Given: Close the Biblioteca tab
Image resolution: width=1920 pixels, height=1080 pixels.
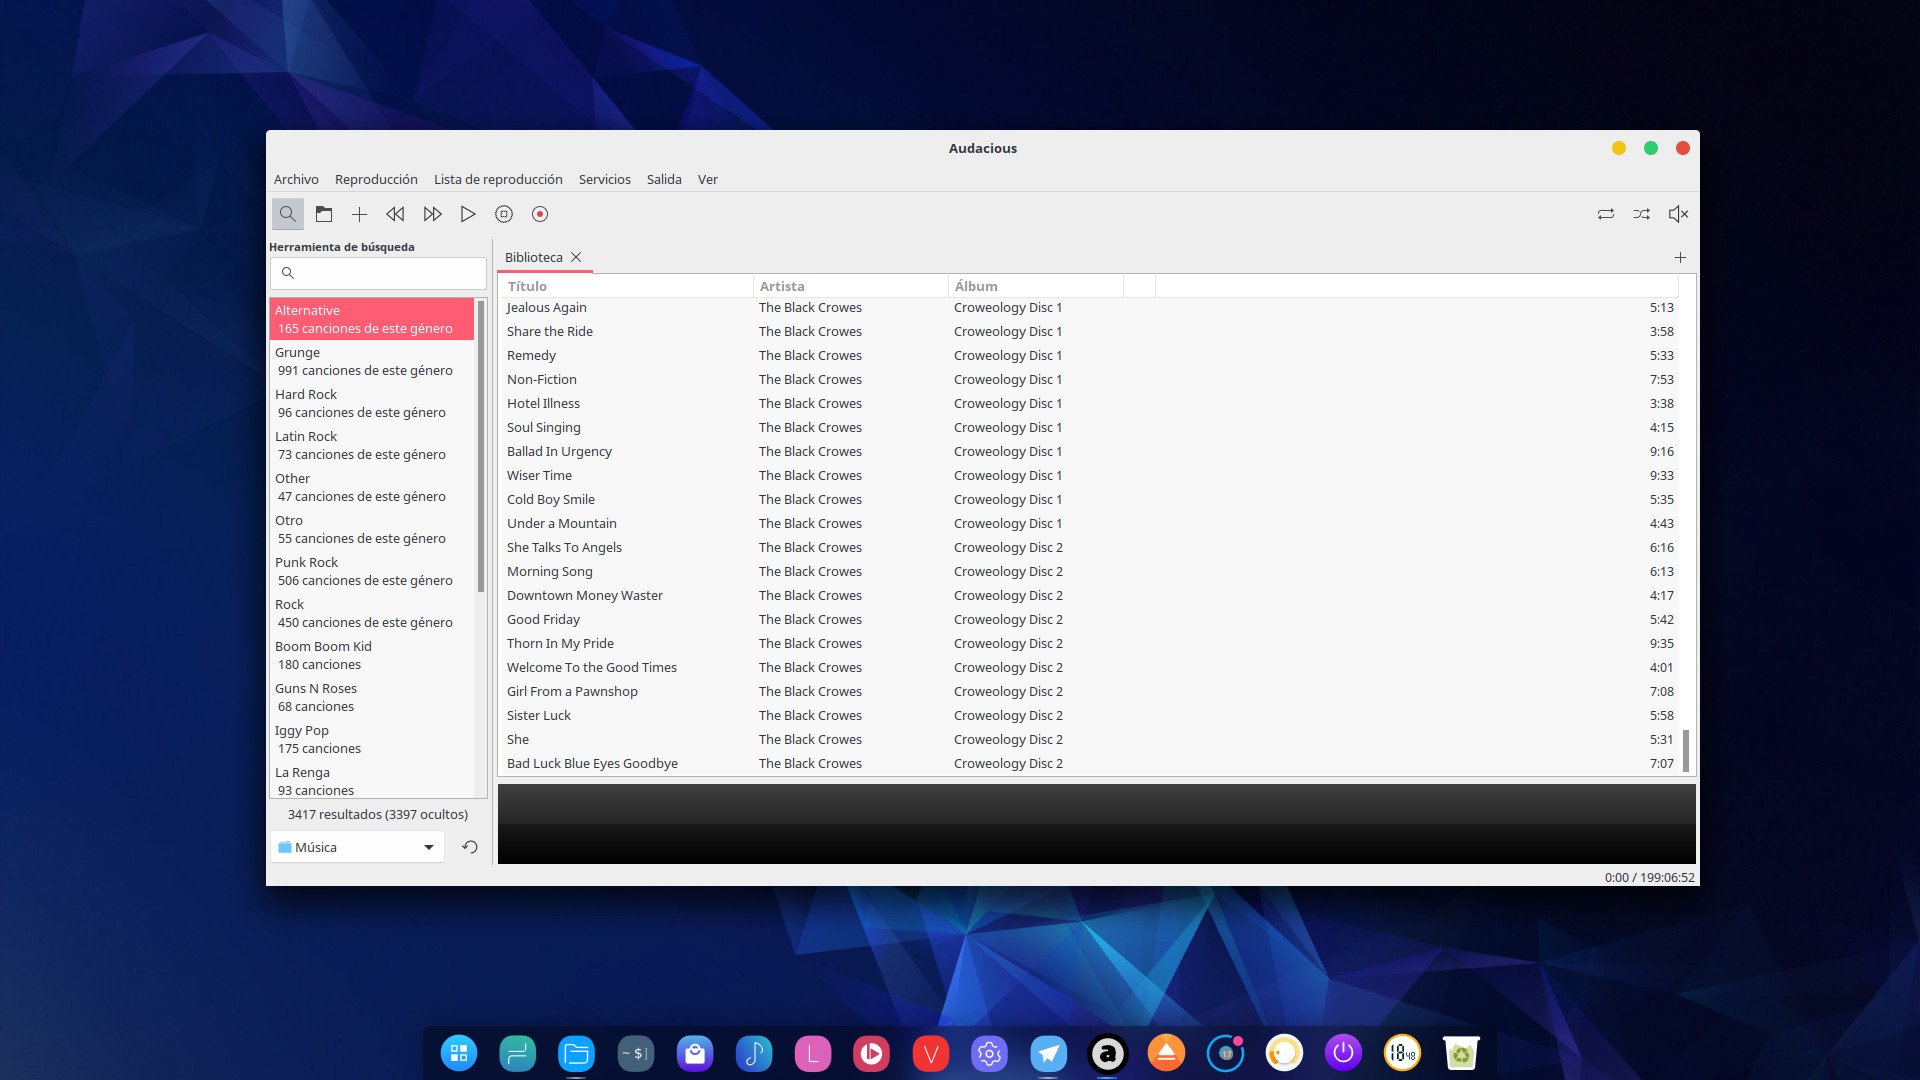Looking at the screenshot, I should click(x=576, y=257).
